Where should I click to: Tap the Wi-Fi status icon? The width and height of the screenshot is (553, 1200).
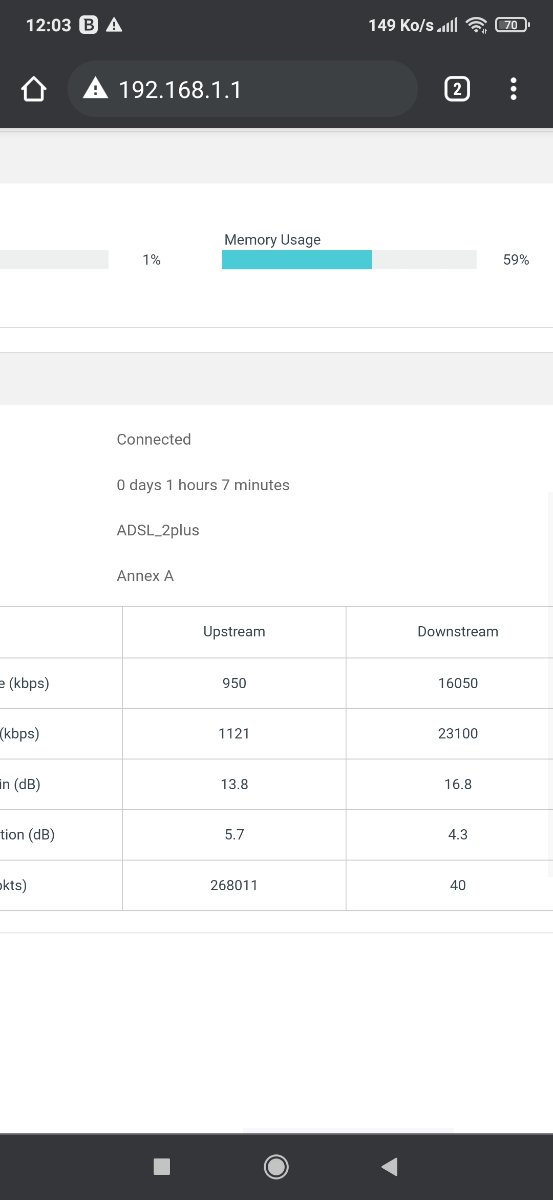pos(477,25)
